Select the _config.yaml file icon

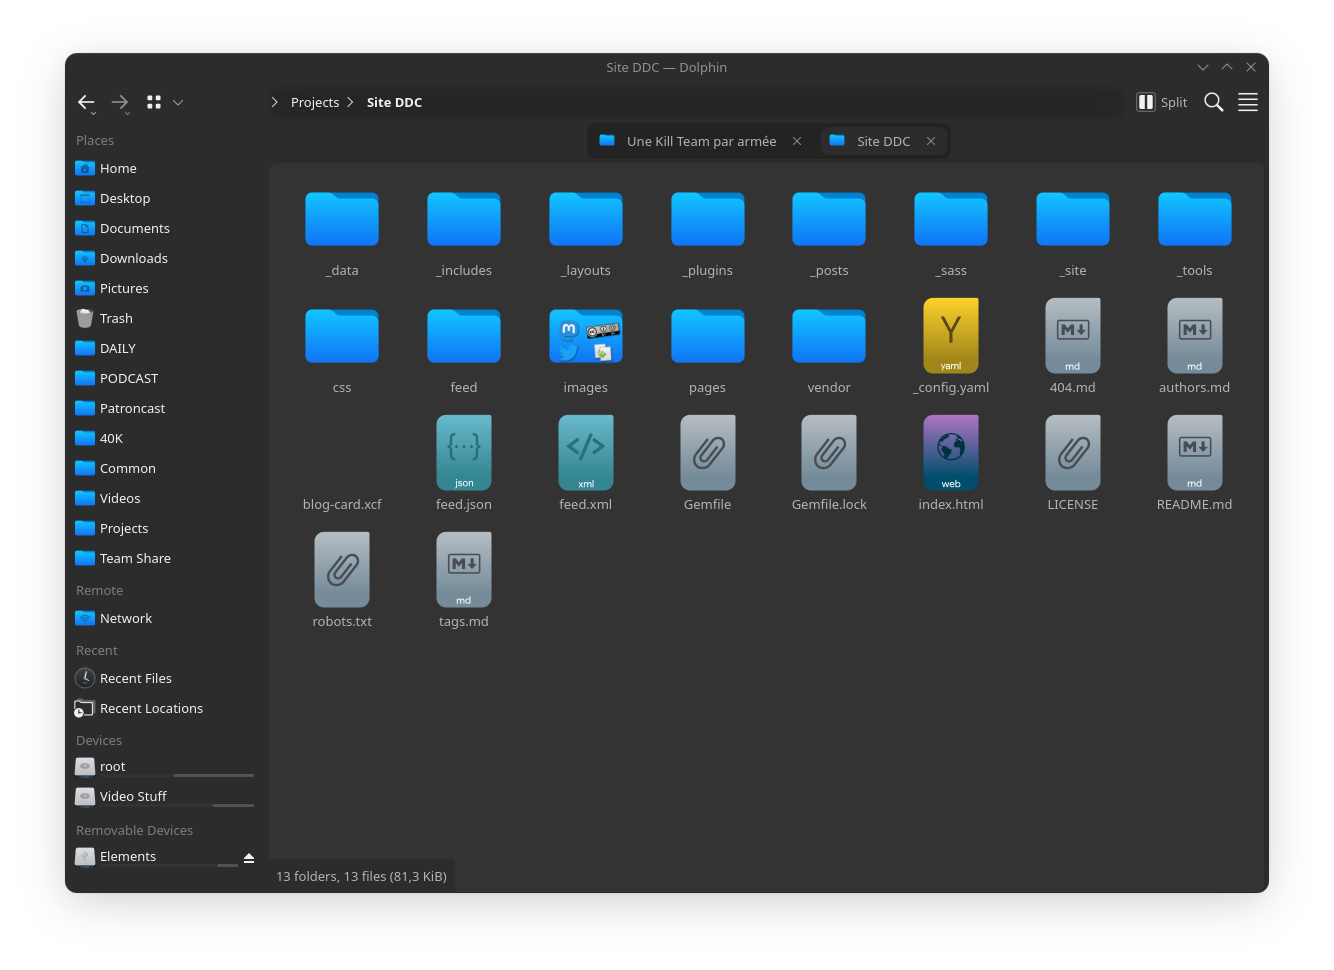click(951, 336)
